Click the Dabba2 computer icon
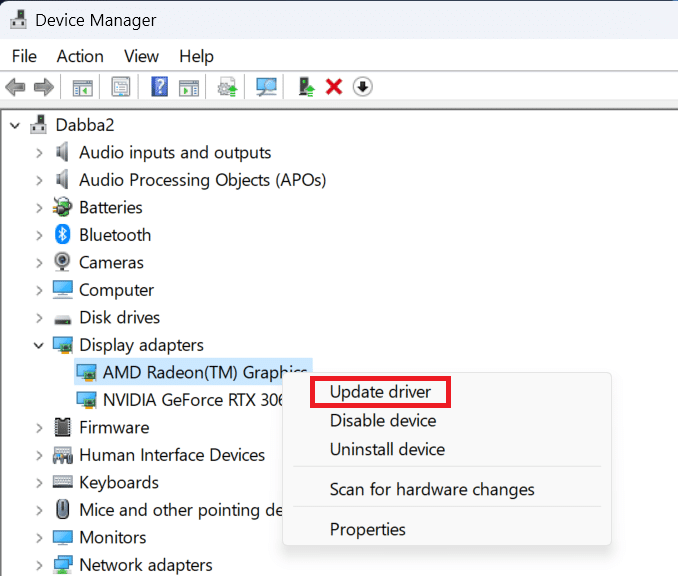 (38, 125)
